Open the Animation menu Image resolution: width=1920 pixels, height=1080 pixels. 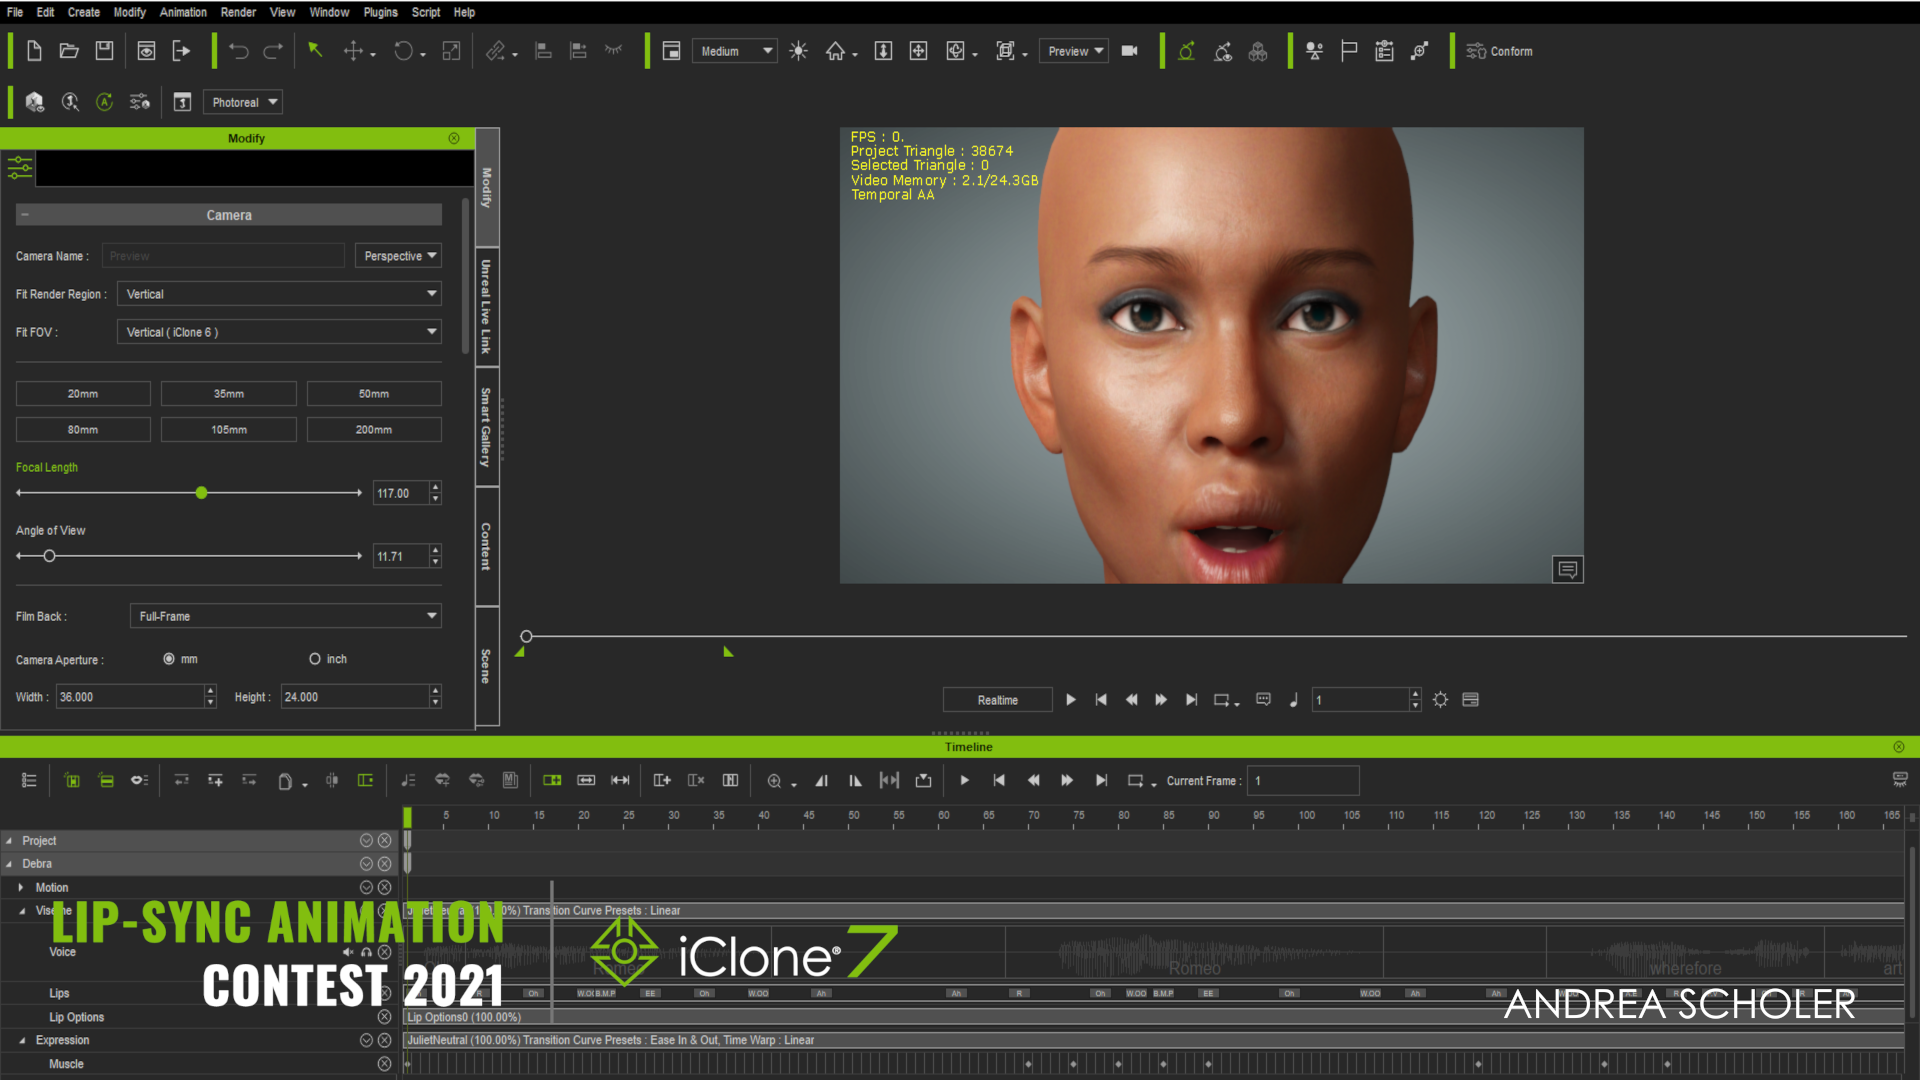point(183,12)
